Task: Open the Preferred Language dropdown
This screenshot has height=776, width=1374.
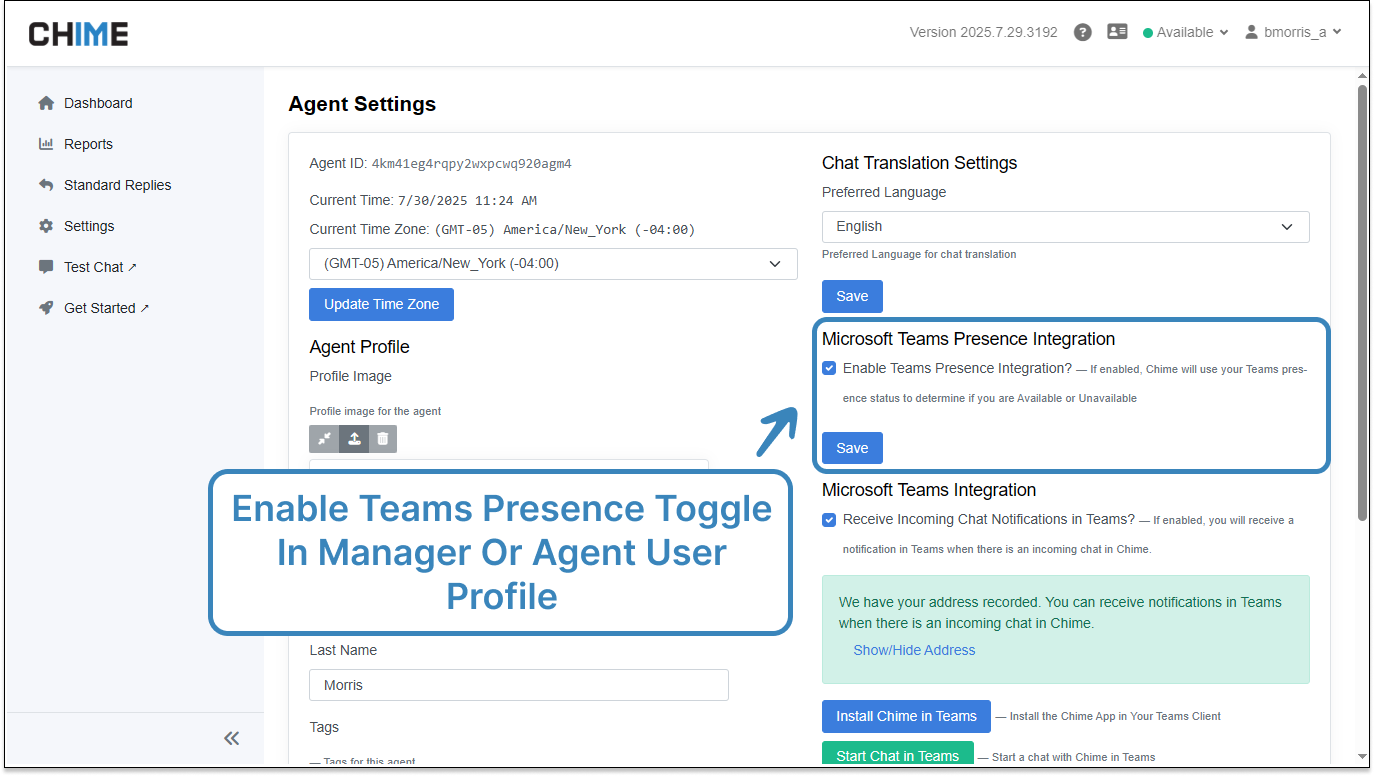Action: point(1065,227)
